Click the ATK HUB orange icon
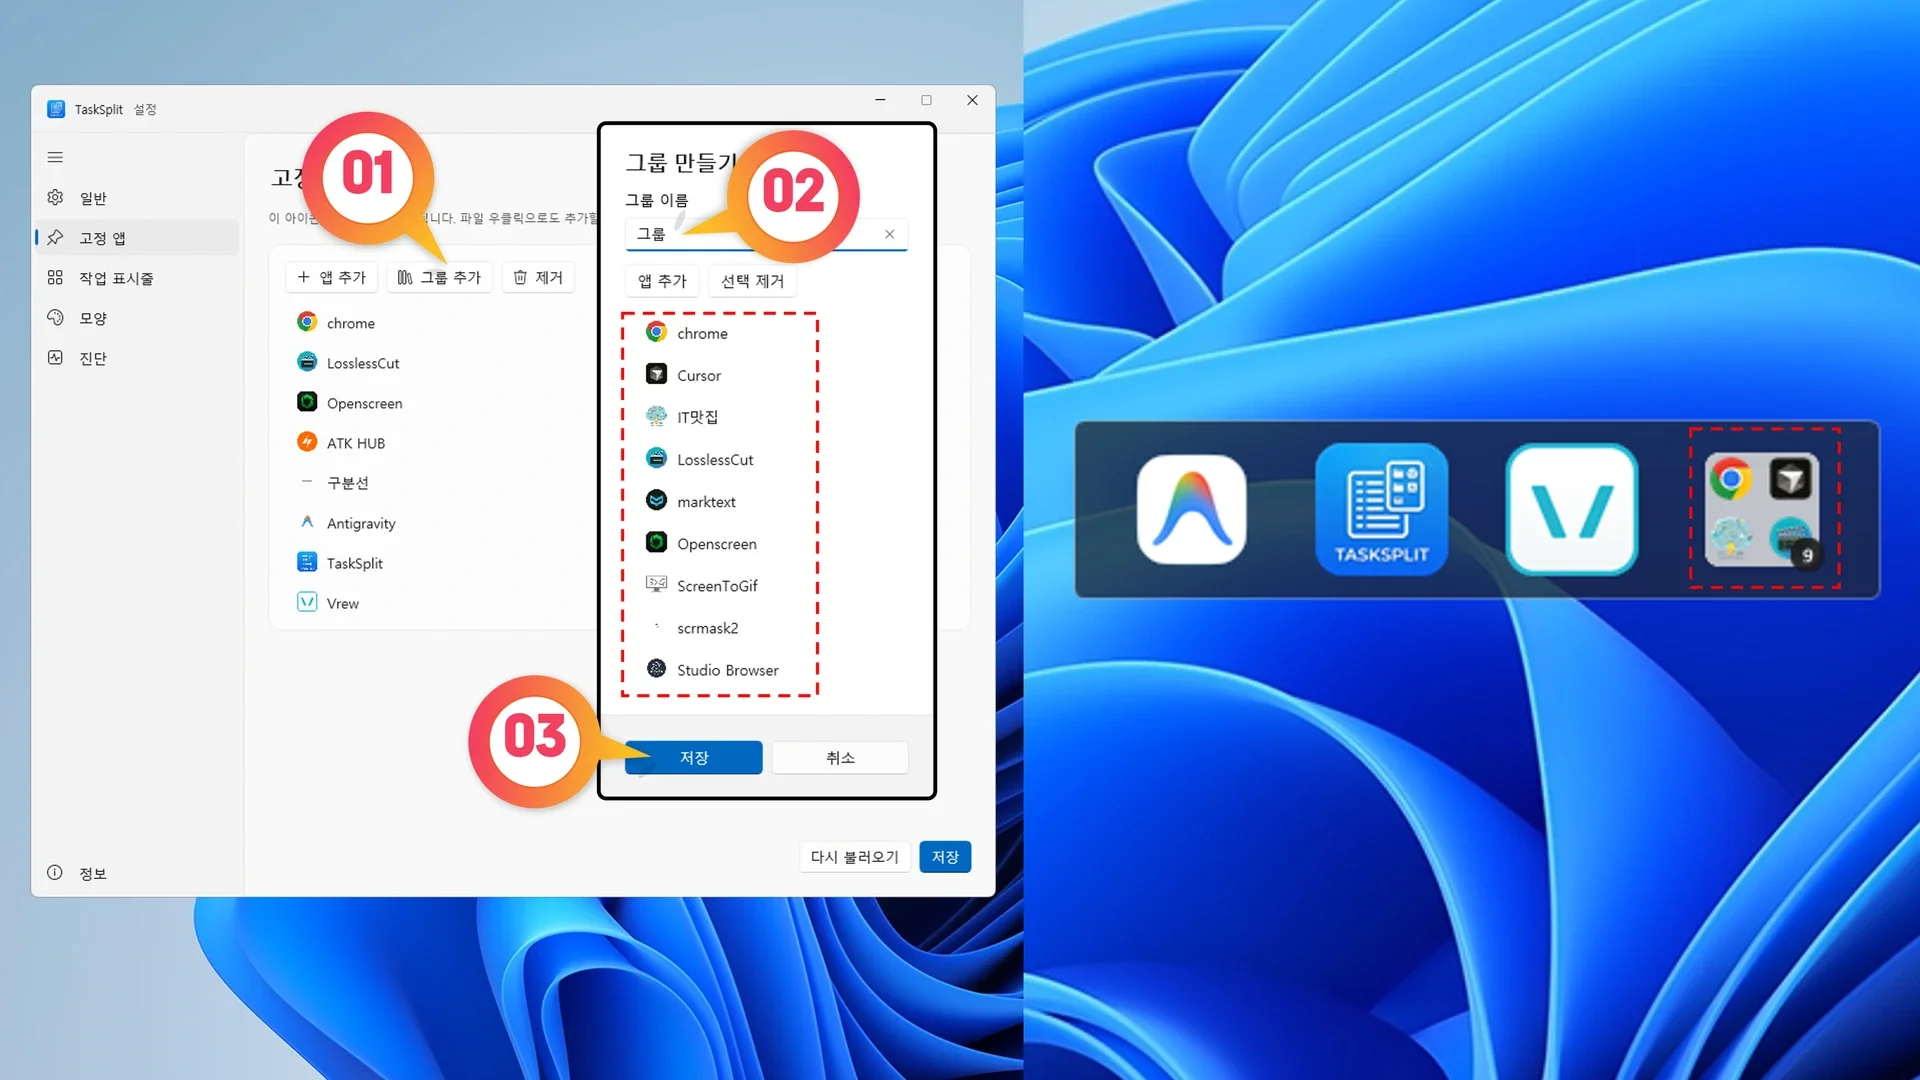The image size is (1920, 1080). (307, 442)
